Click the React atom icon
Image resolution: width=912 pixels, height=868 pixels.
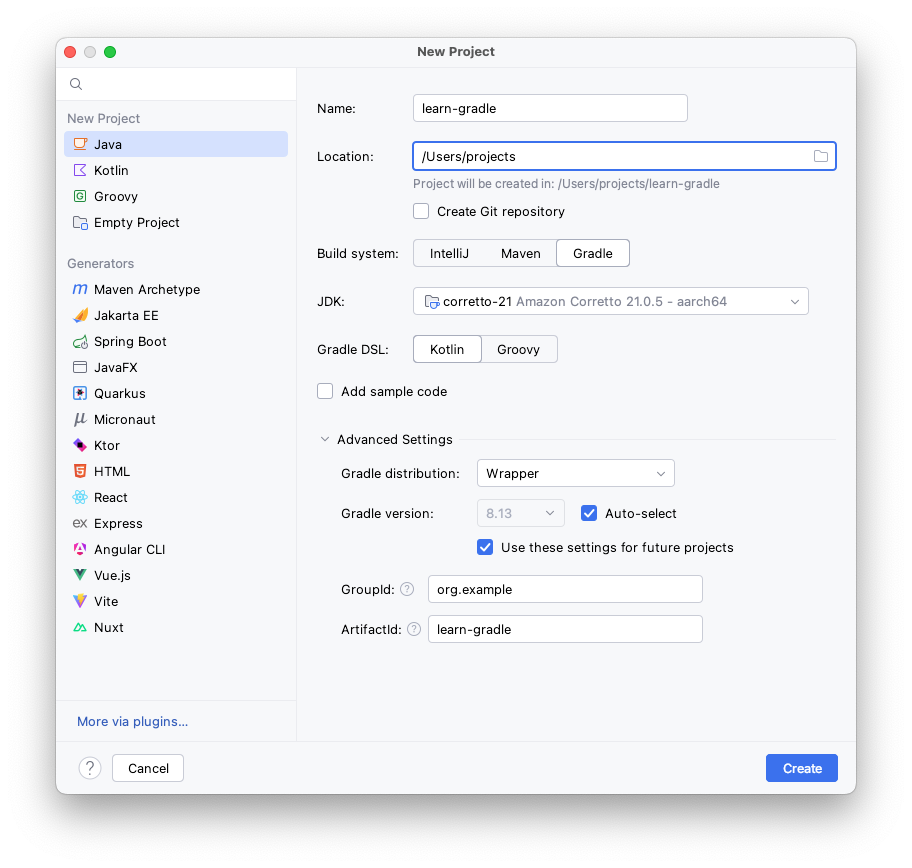pos(80,497)
